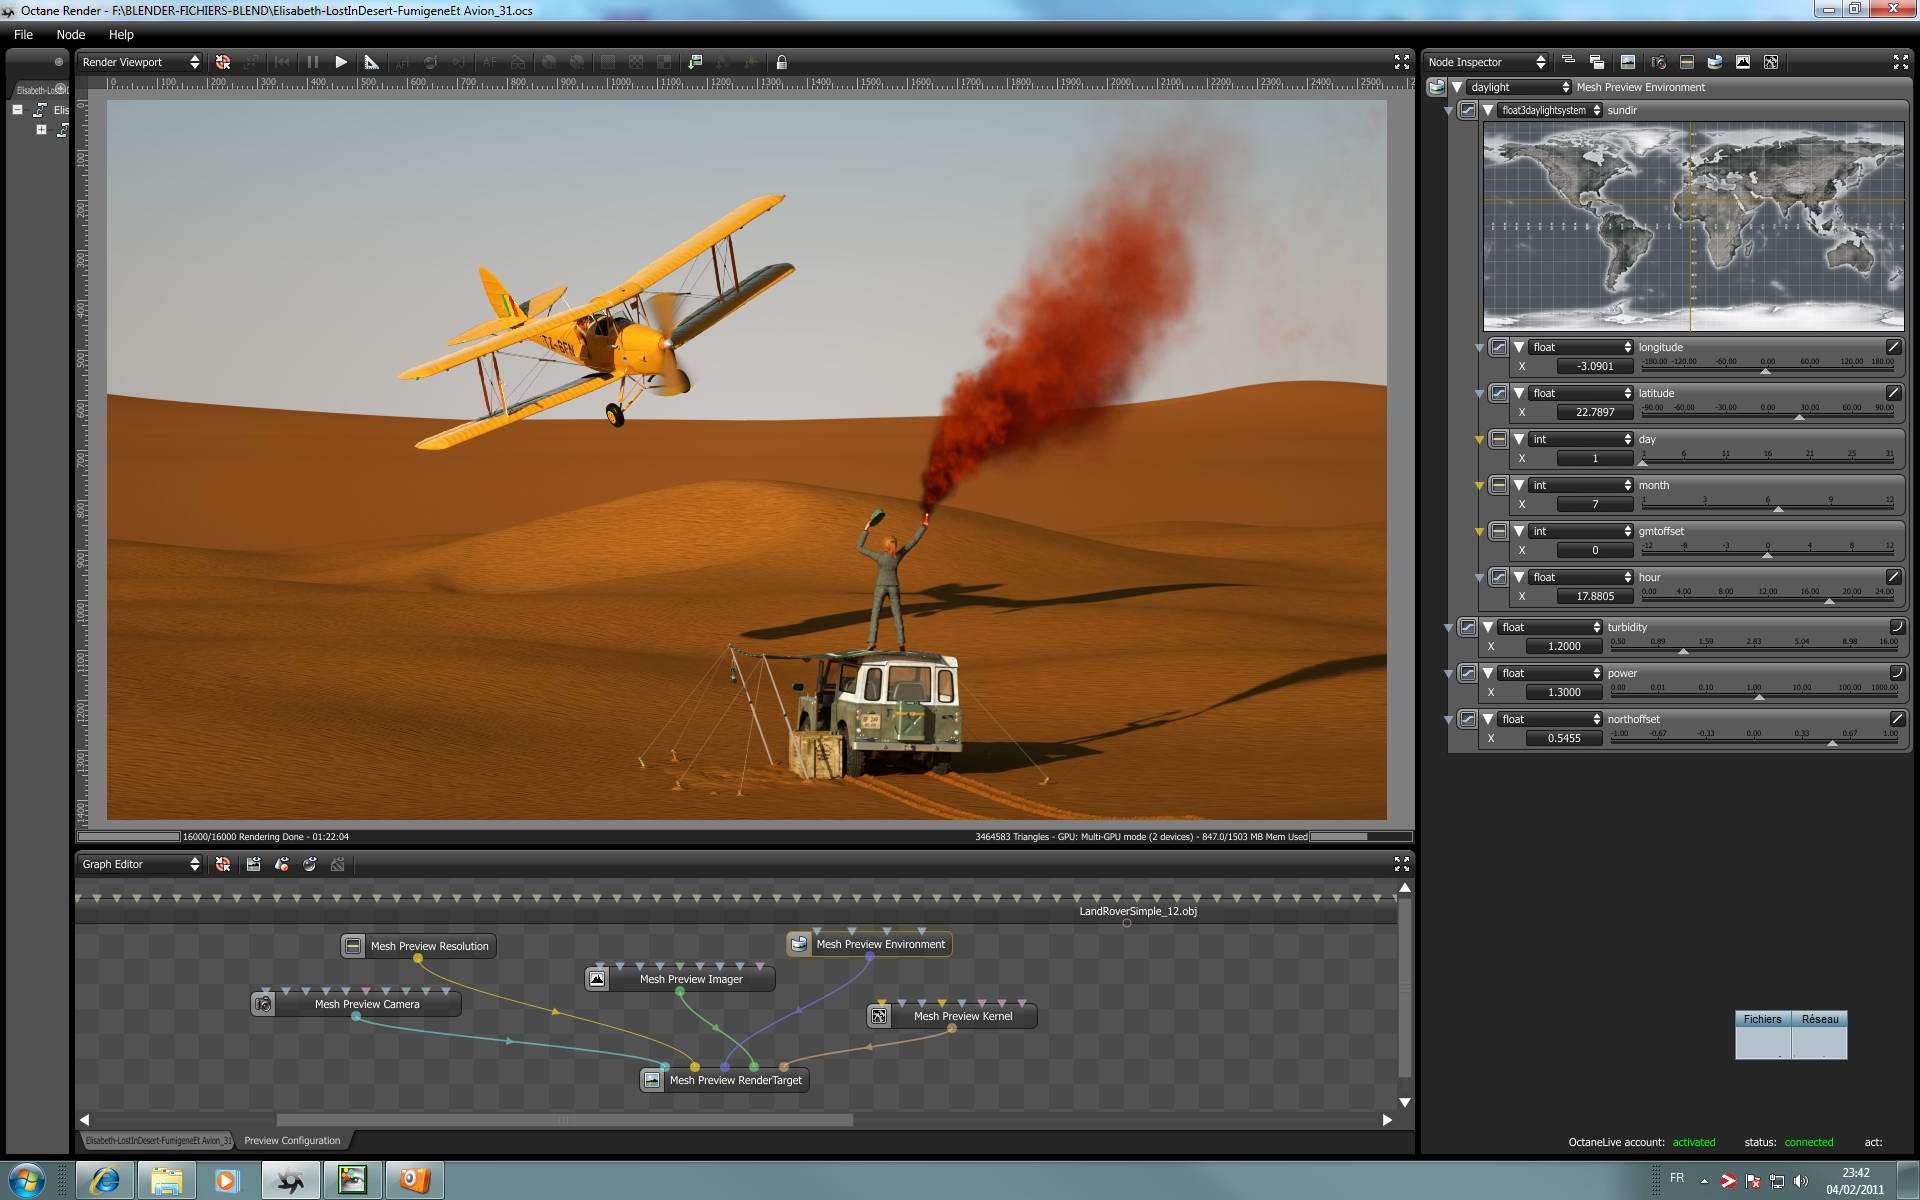Click the play render button
This screenshot has height=1200, width=1920.
click(x=341, y=62)
